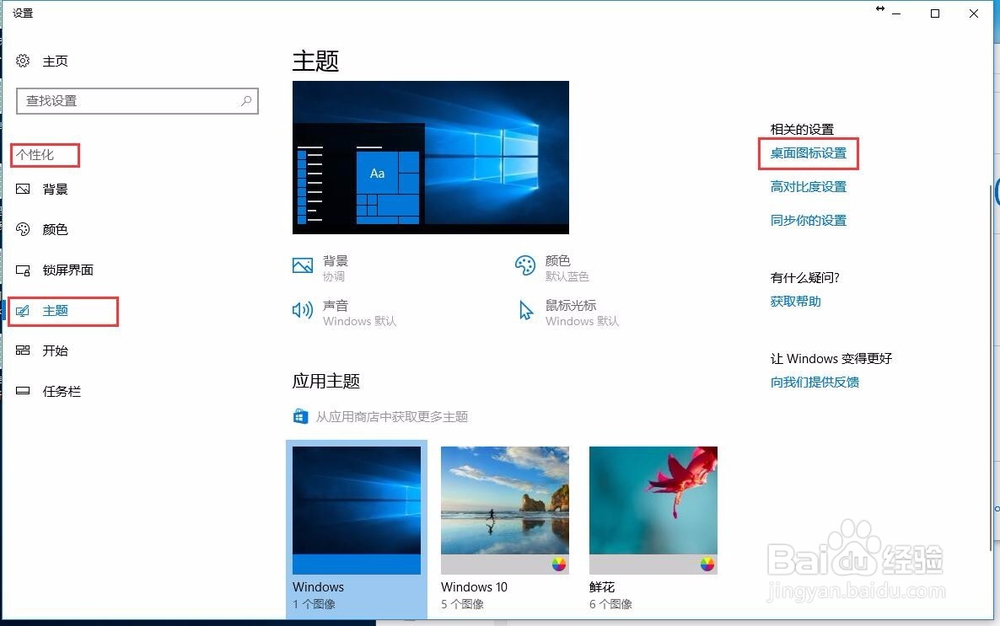
Task: Click the mouse cursor icon beside 鼠标光标
Action: (x=525, y=311)
